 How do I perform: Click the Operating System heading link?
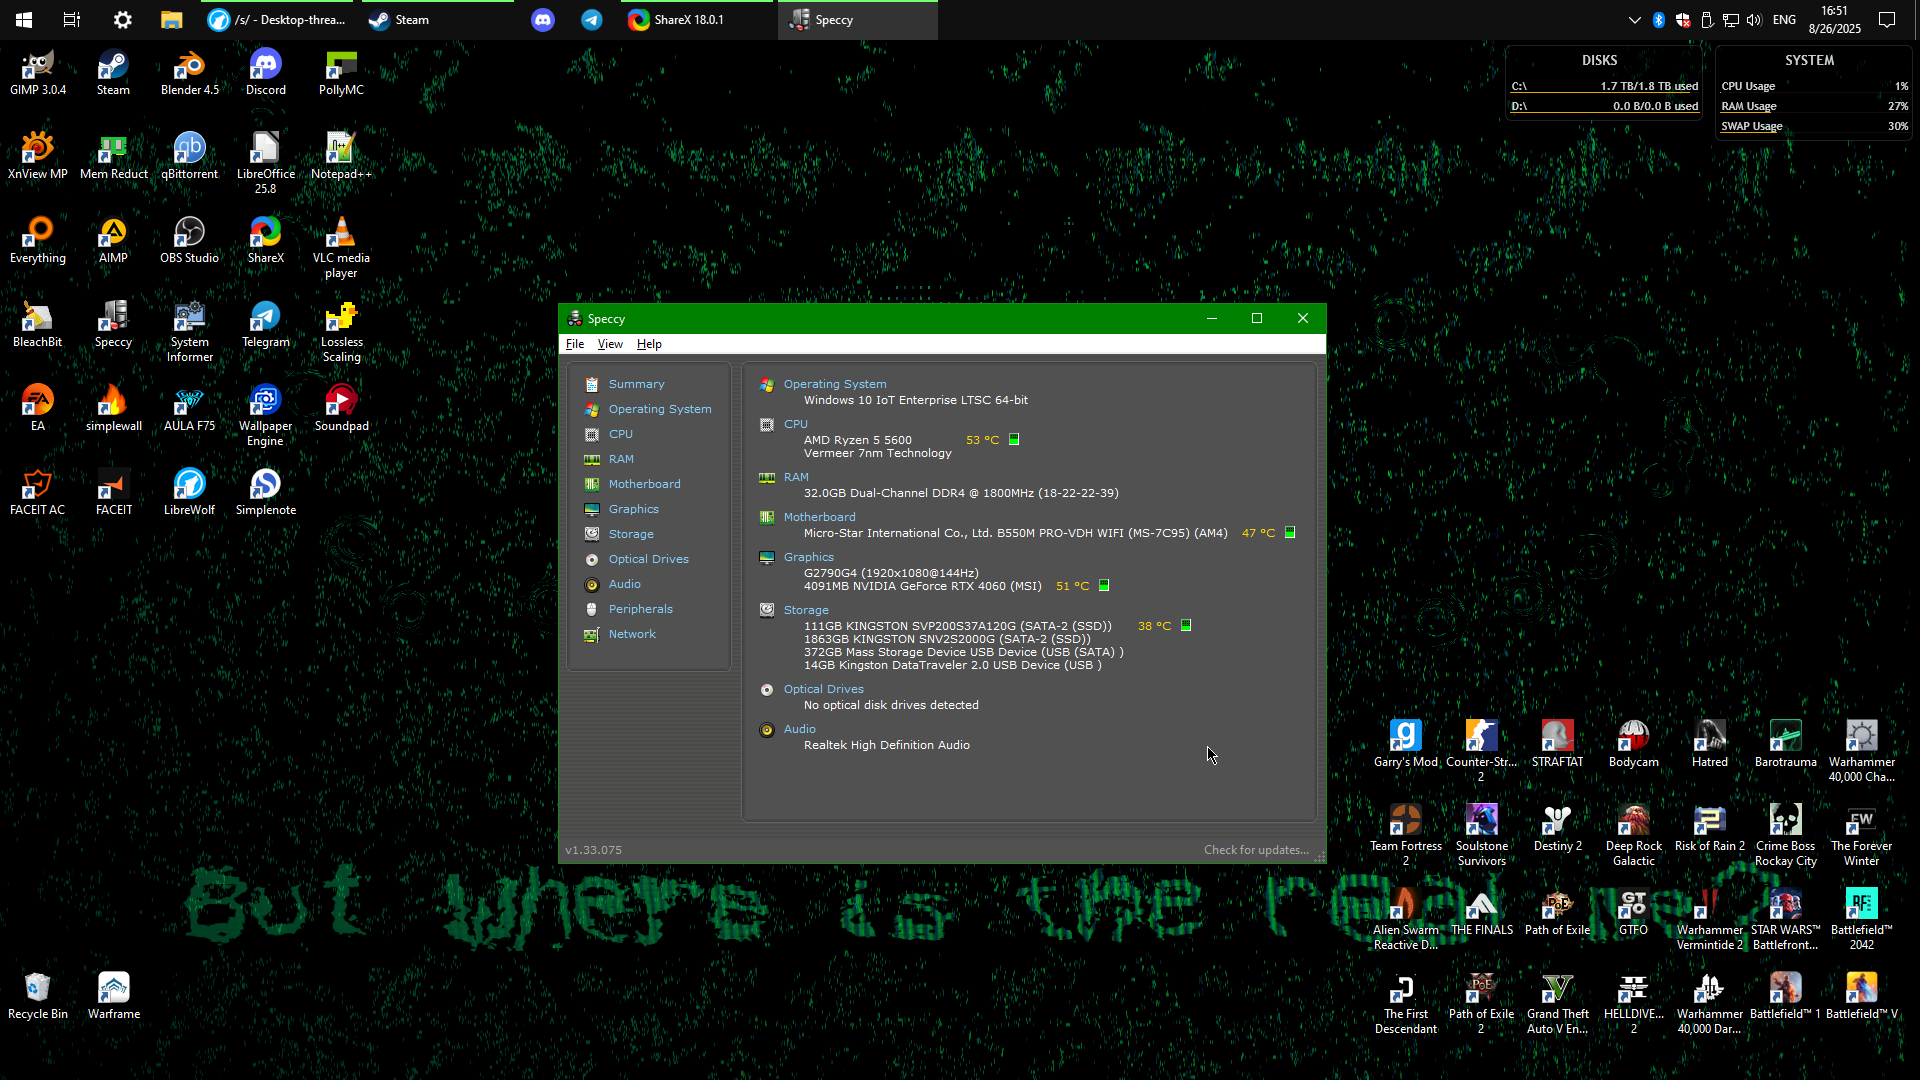coord(835,384)
